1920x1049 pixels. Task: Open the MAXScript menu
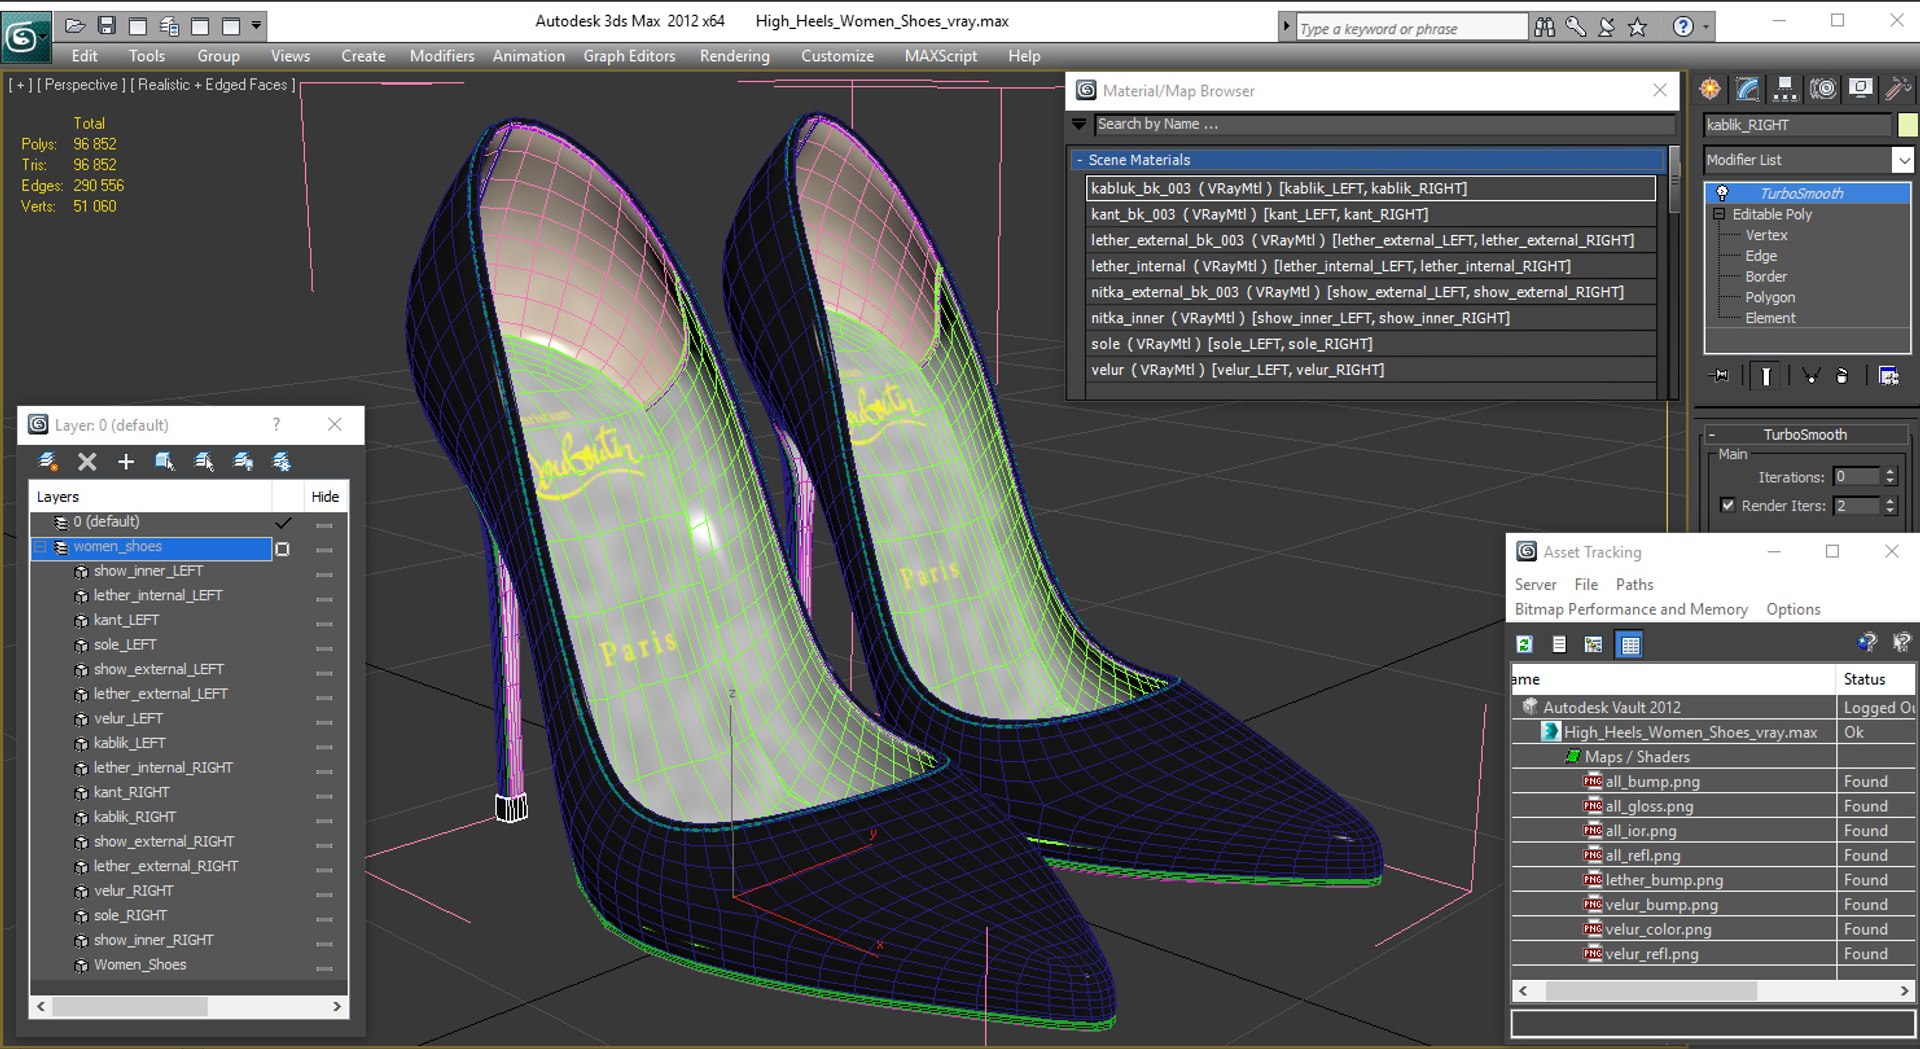click(941, 56)
